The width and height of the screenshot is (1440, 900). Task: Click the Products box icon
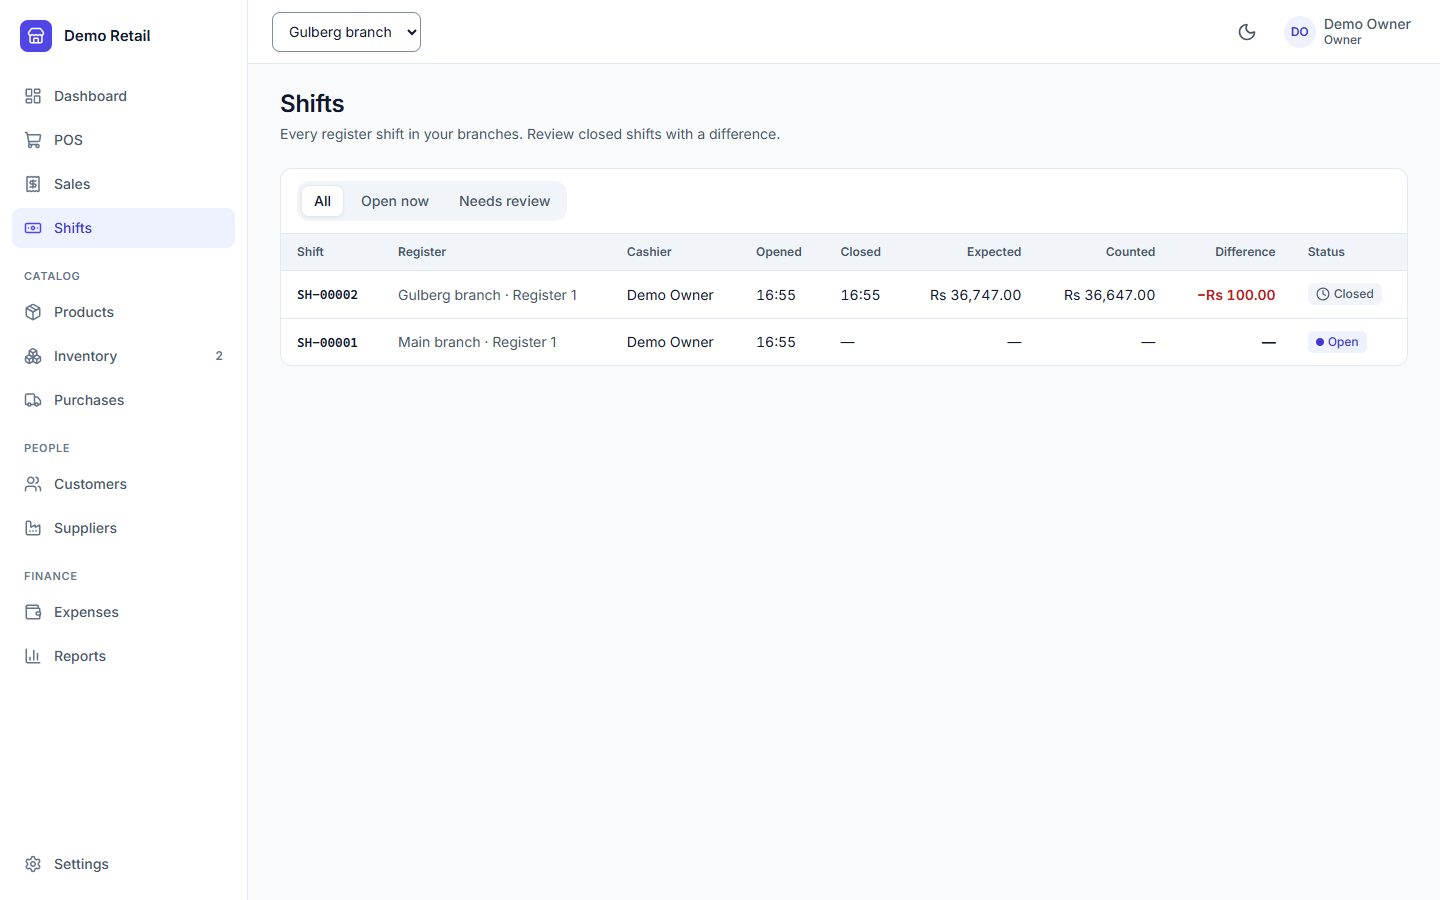[x=33, y=312]
